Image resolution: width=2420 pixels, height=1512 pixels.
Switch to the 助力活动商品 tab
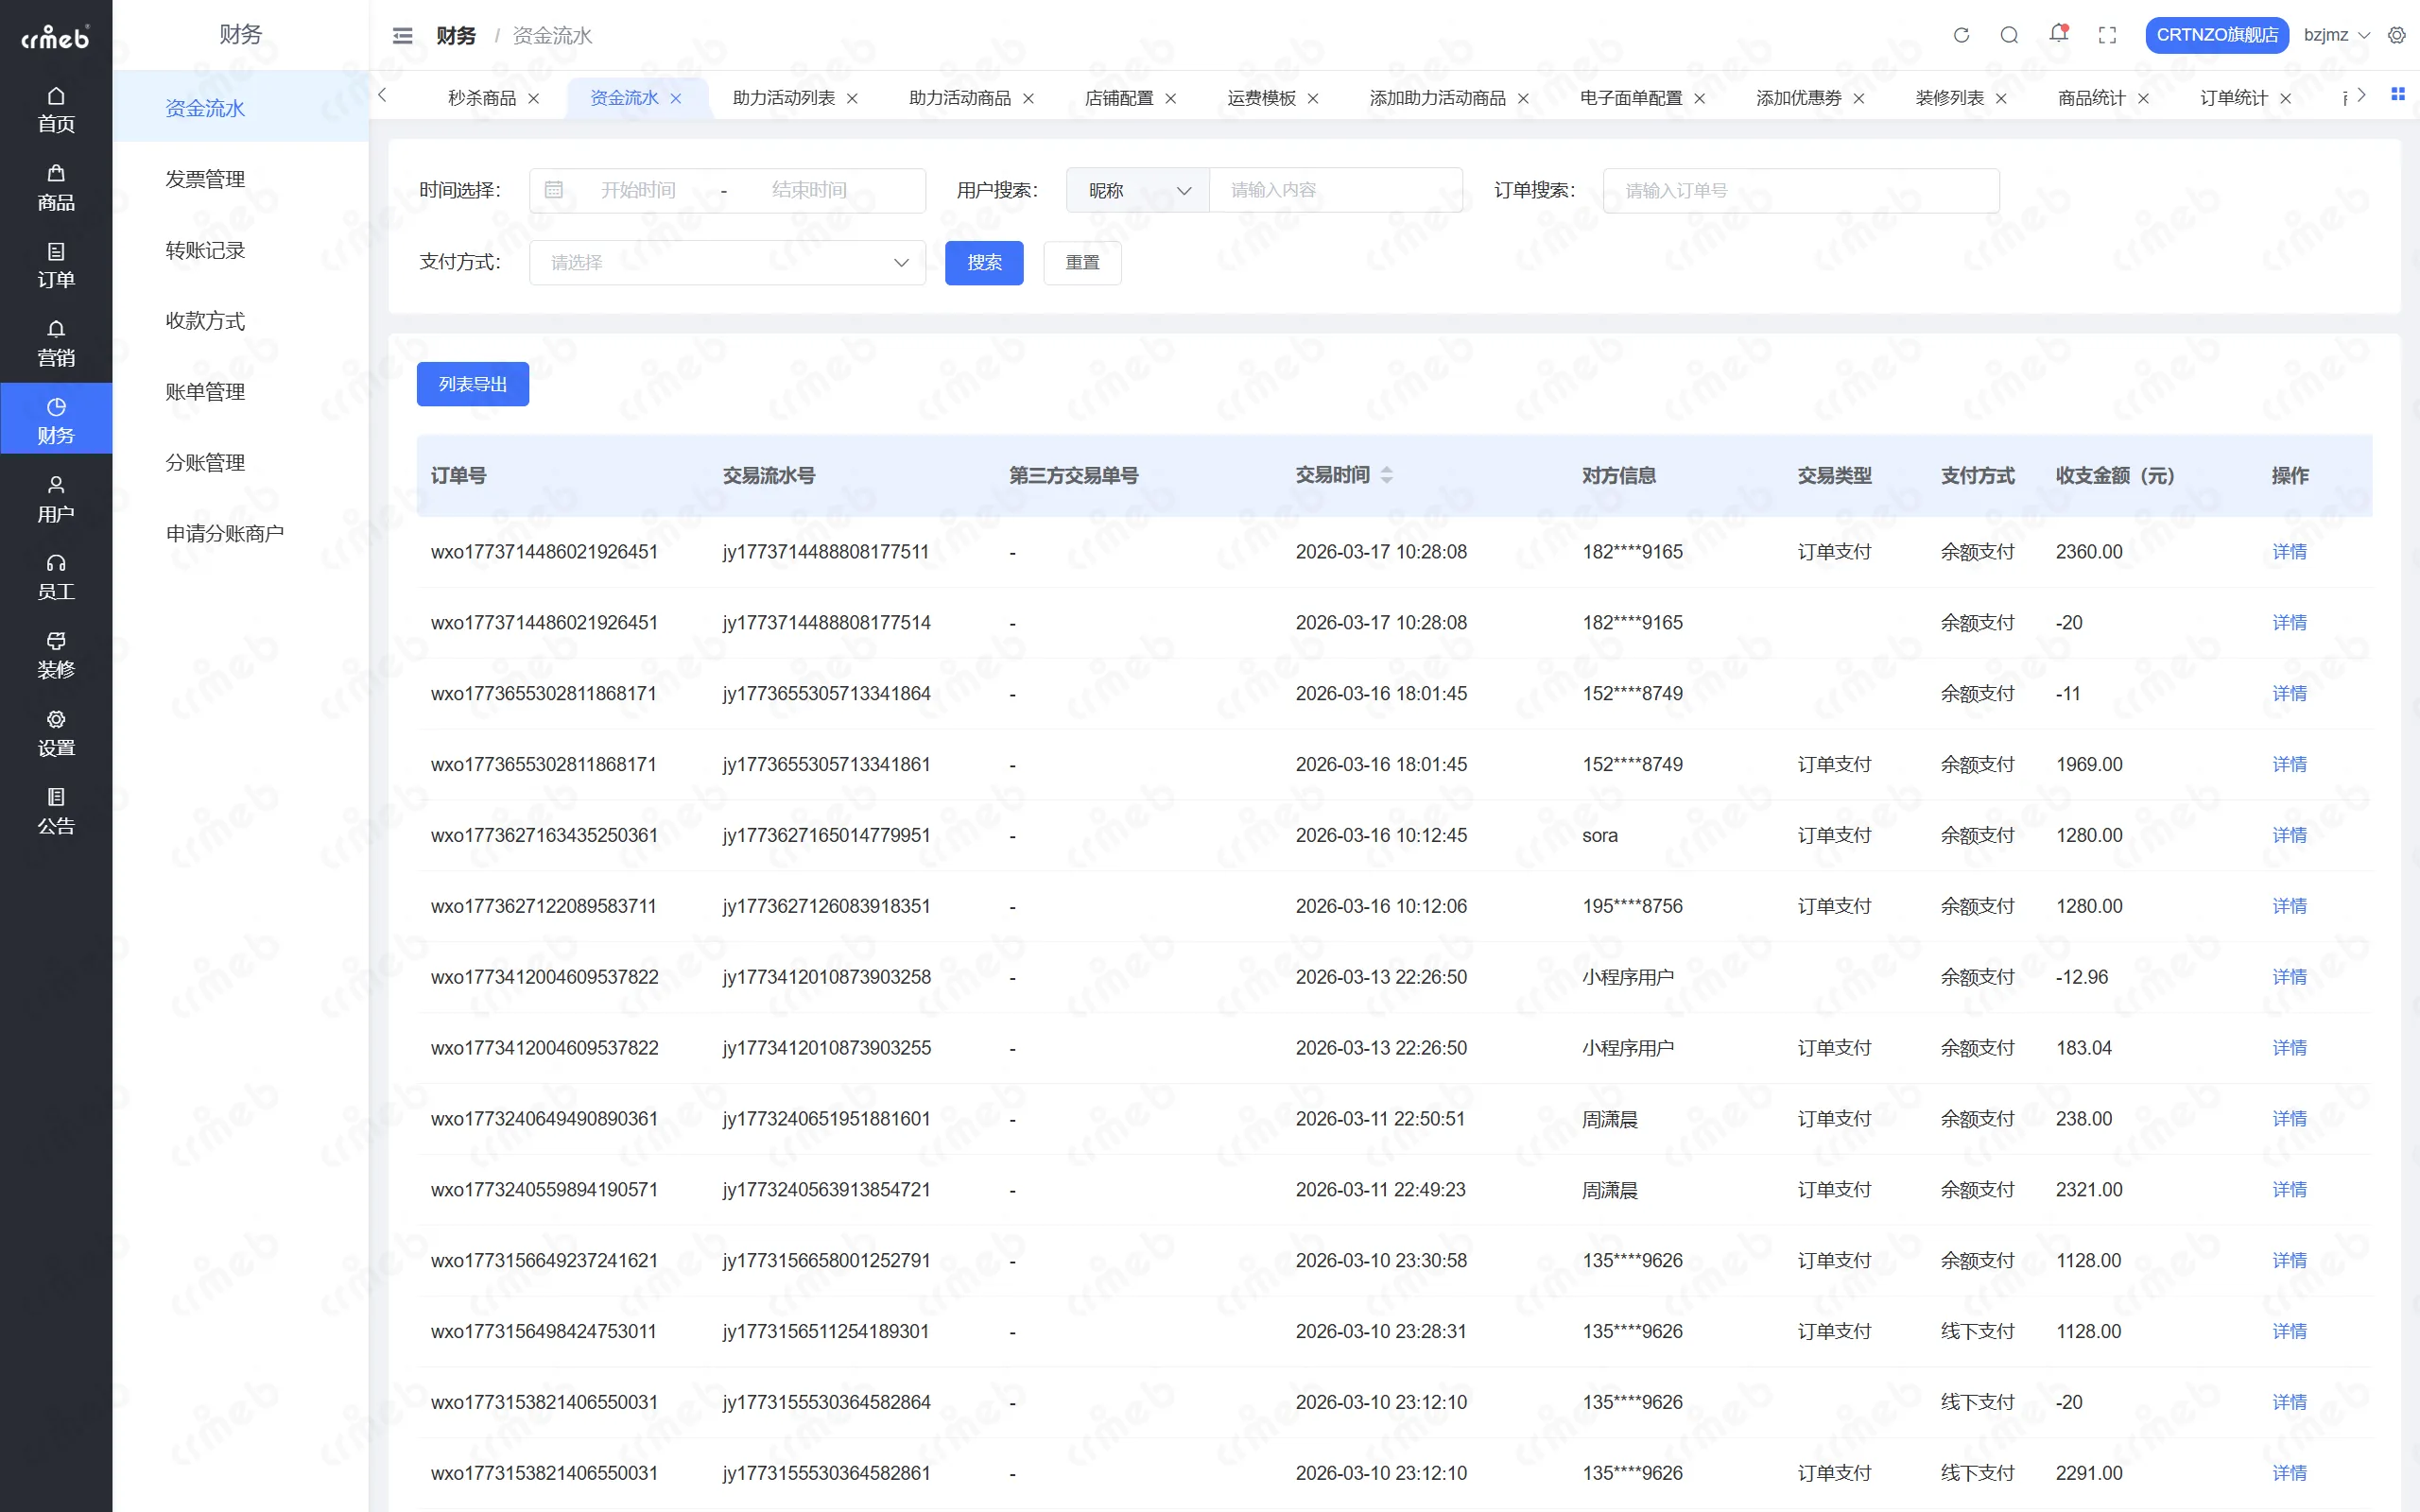(x=960, y=98)
